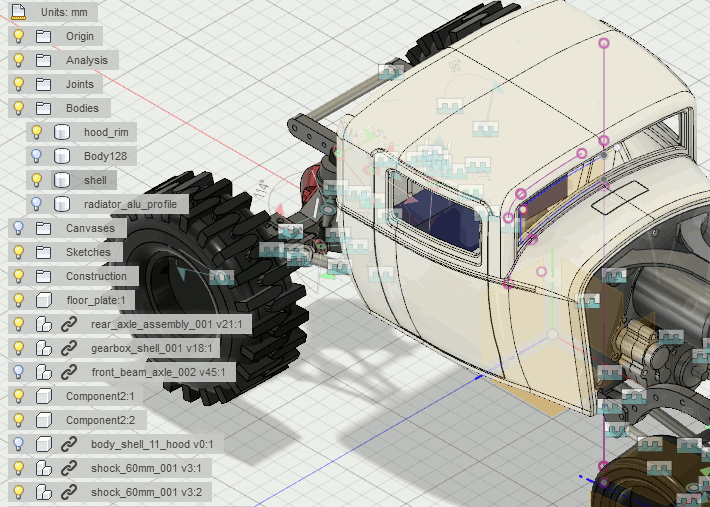Hide Component2:1 via its bulb
This screenshot has height=507, width=710.
point(19,396)
